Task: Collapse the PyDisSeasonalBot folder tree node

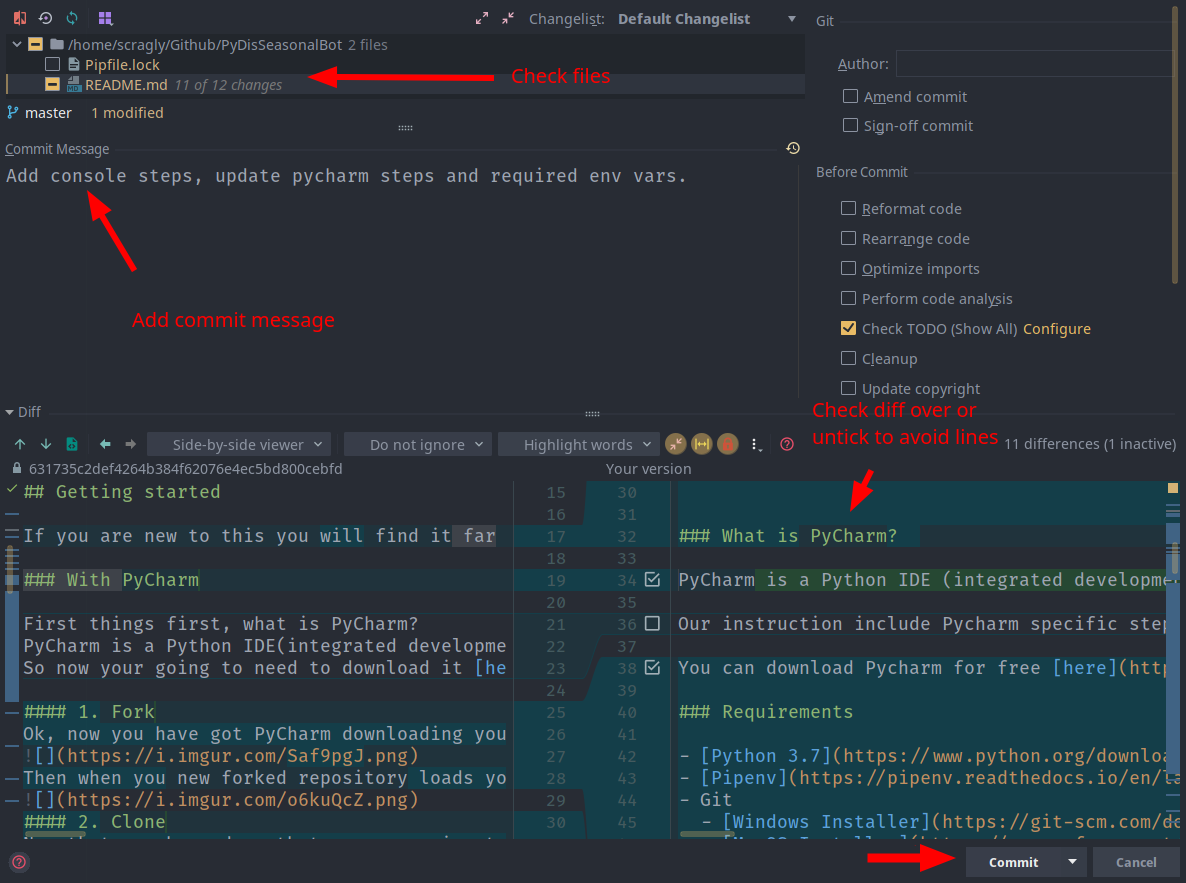Action: 16,44
